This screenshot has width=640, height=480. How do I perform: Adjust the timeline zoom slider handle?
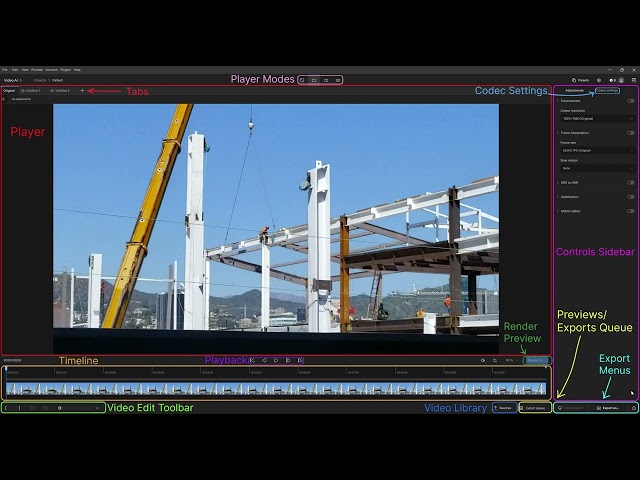[60, 408]
